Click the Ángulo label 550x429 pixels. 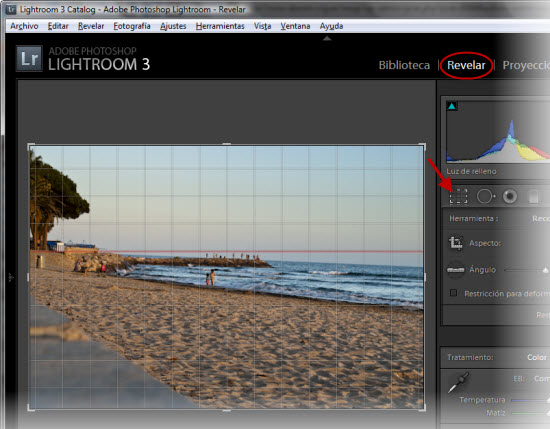[482, 269]
